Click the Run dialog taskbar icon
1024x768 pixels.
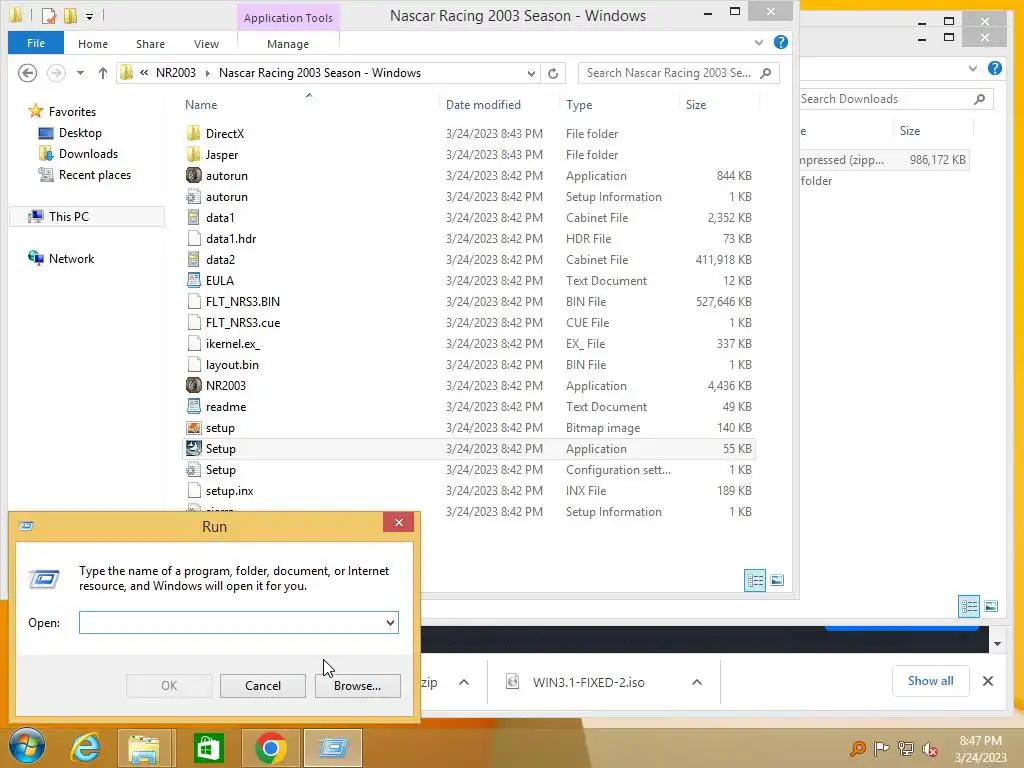(333, 748)
